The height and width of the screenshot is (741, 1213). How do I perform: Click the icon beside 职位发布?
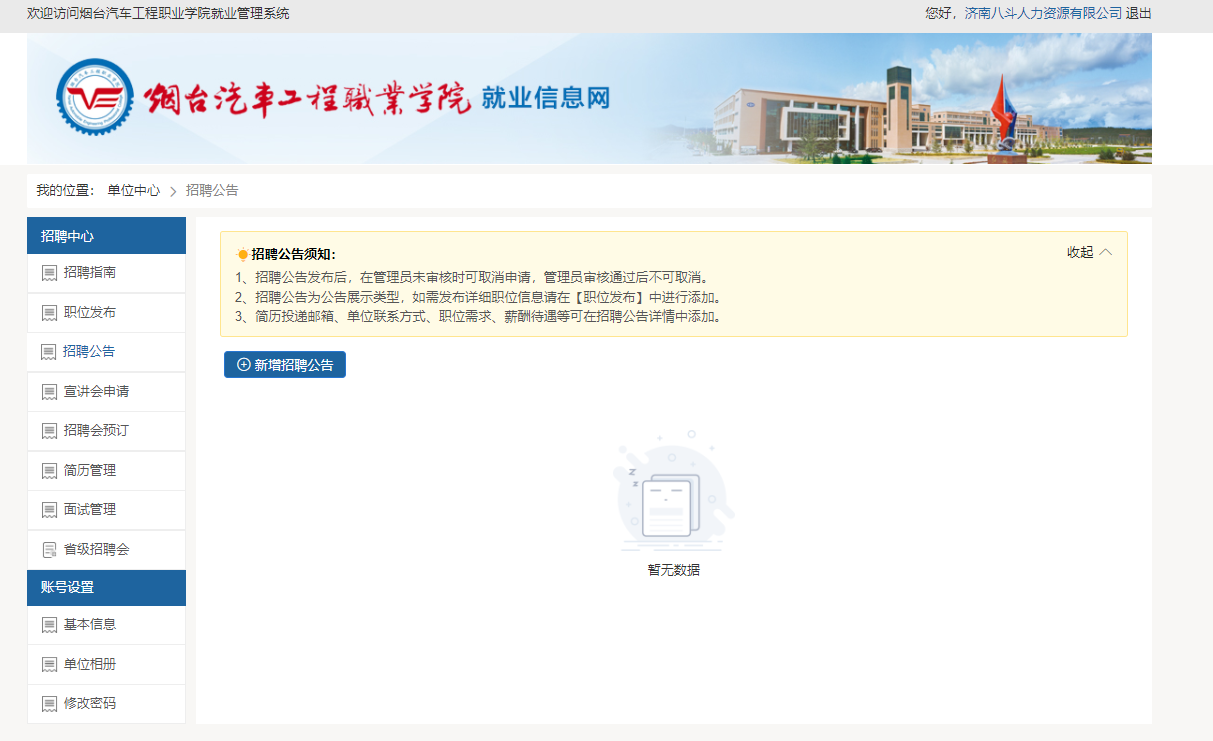49,313
